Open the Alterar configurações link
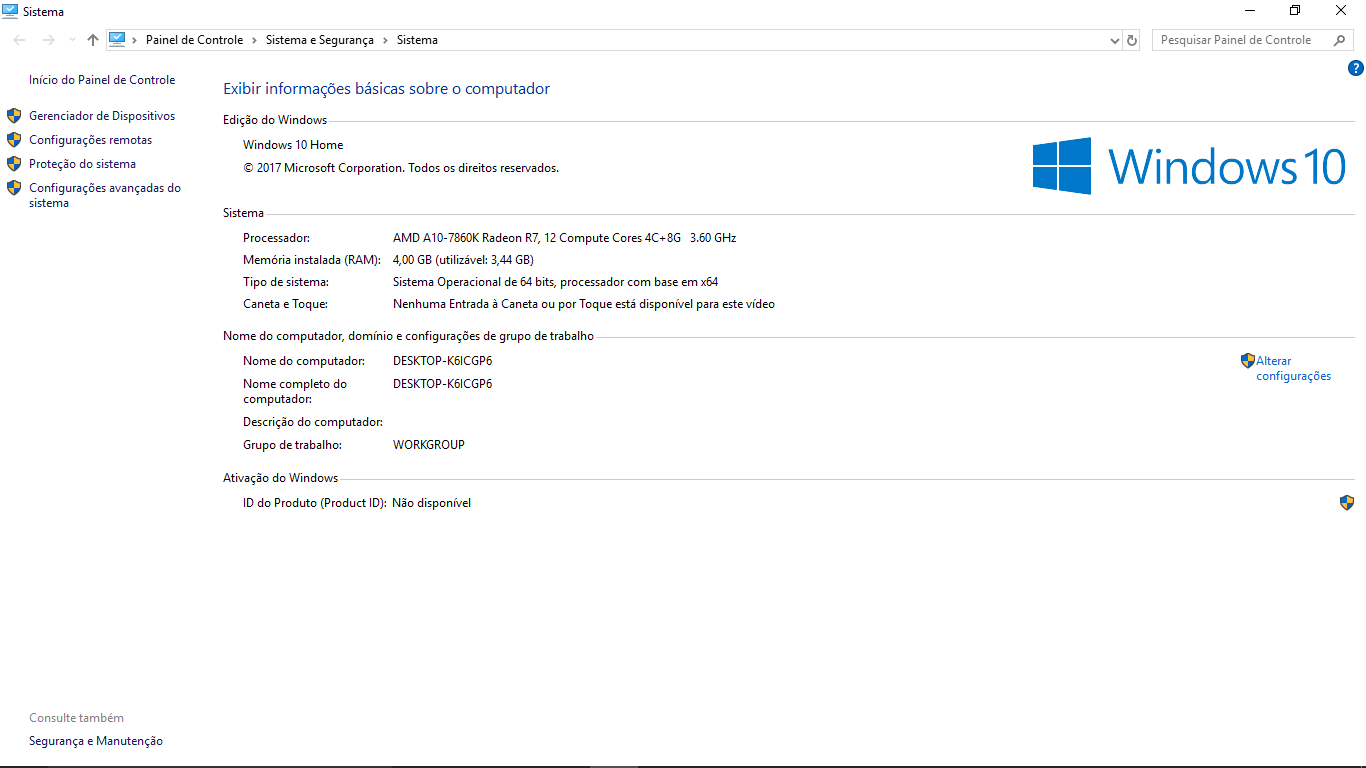 click(1293, 368)
